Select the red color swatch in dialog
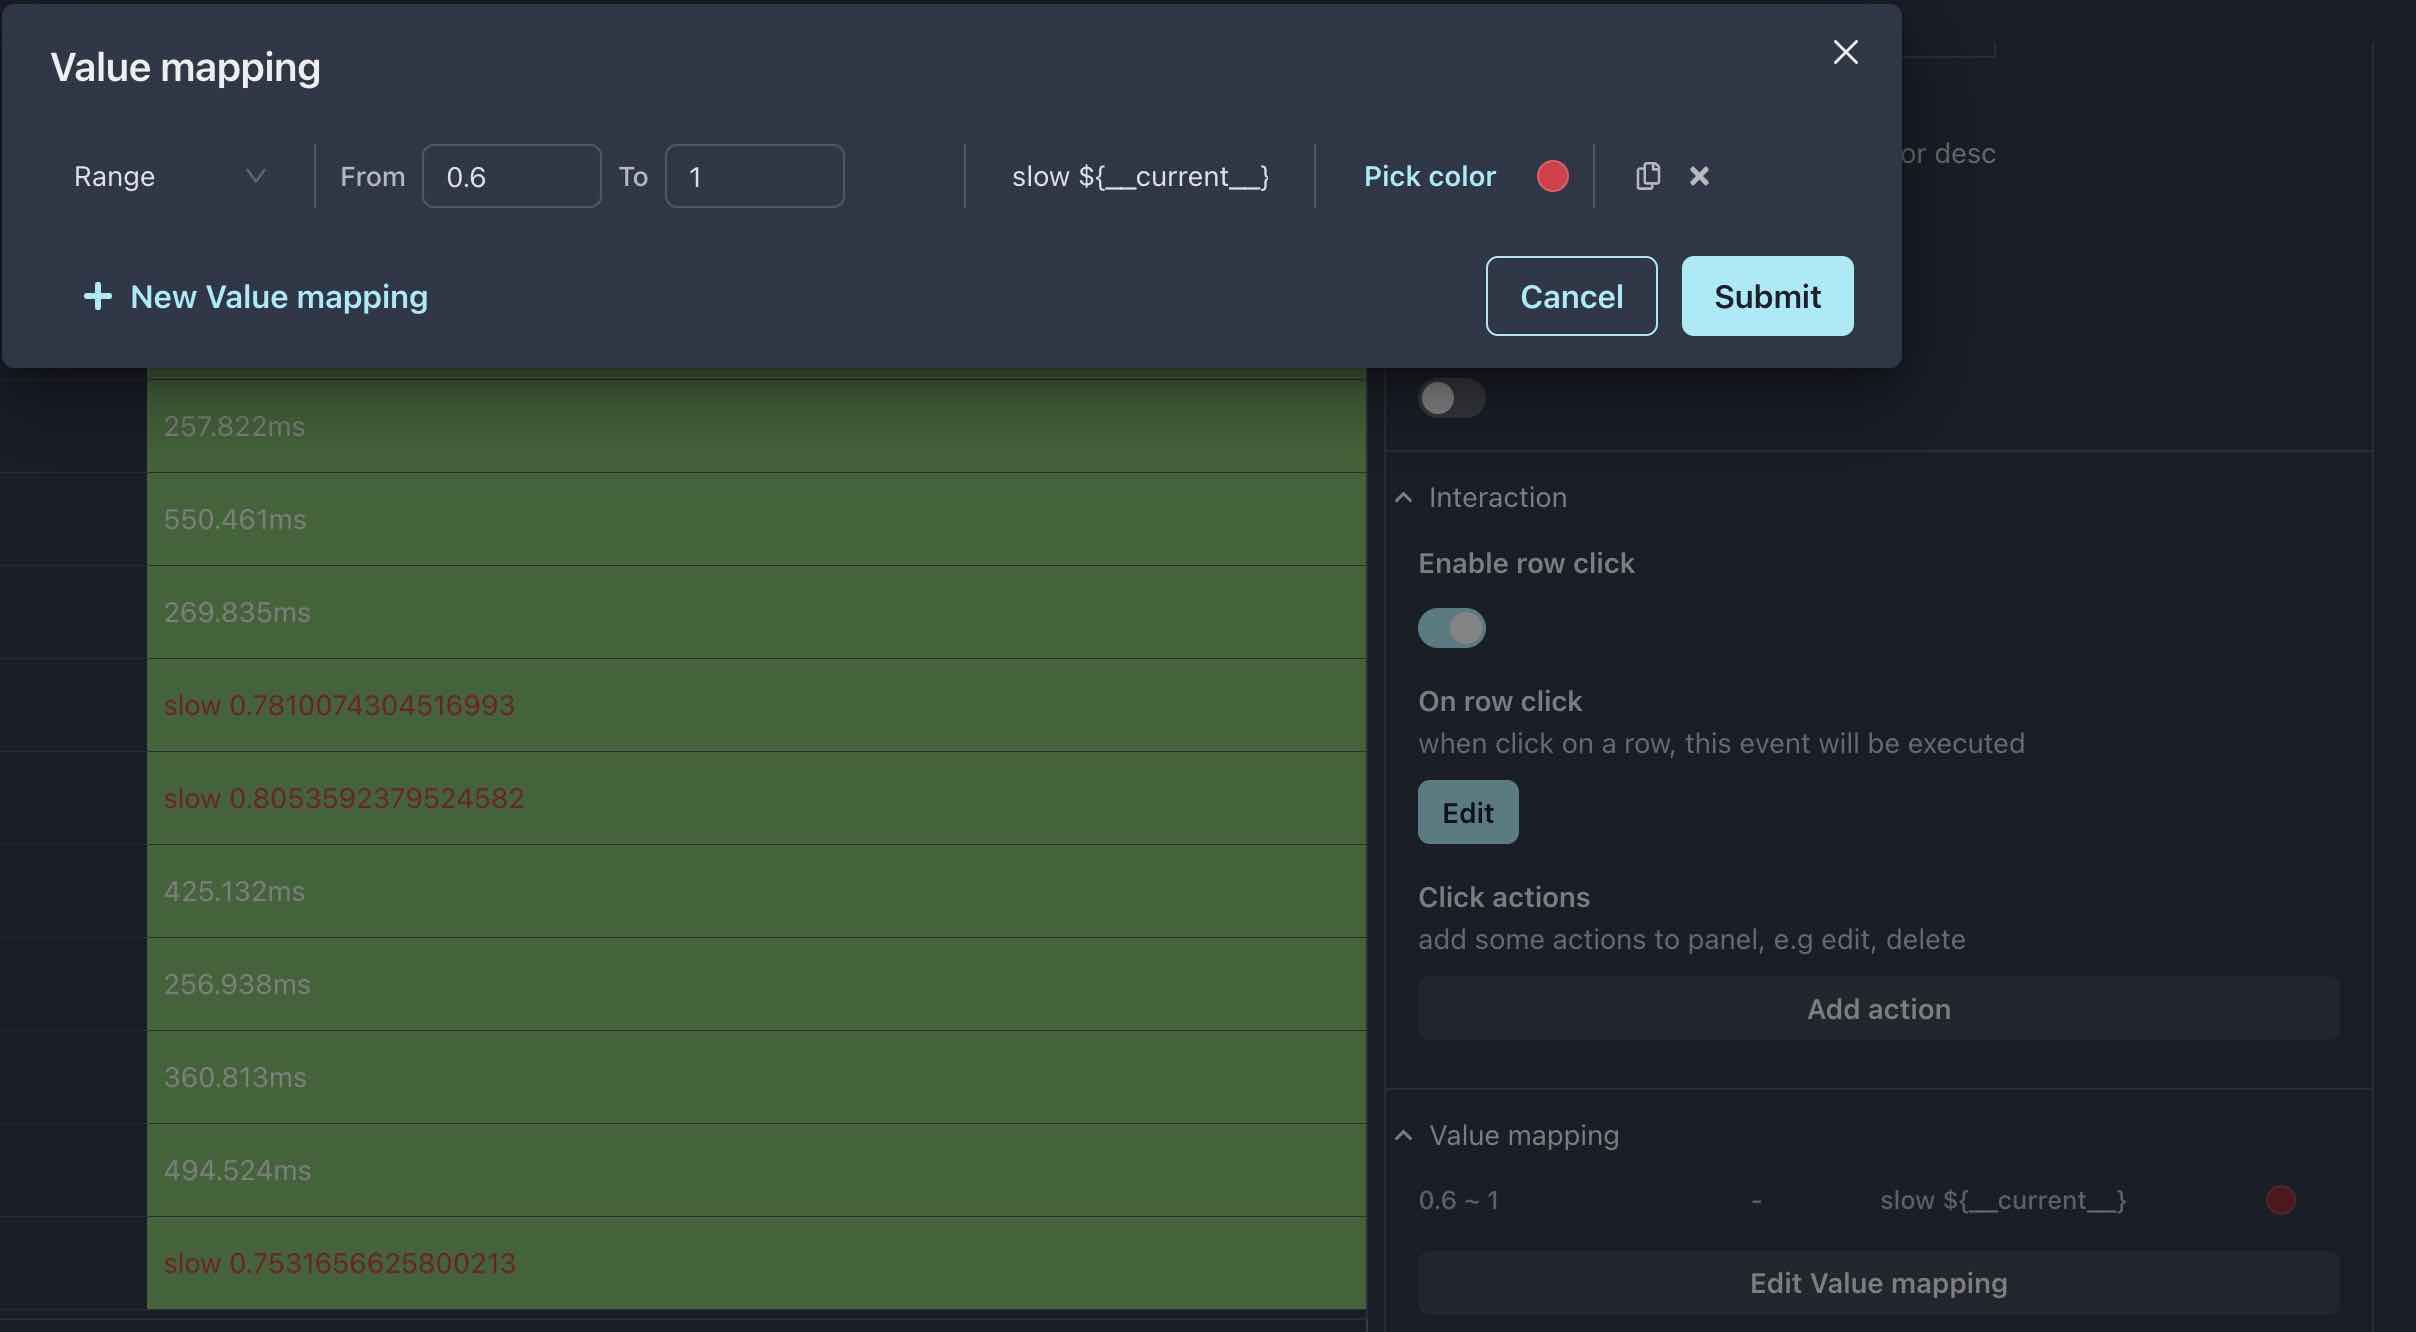 click(1552, 176)
